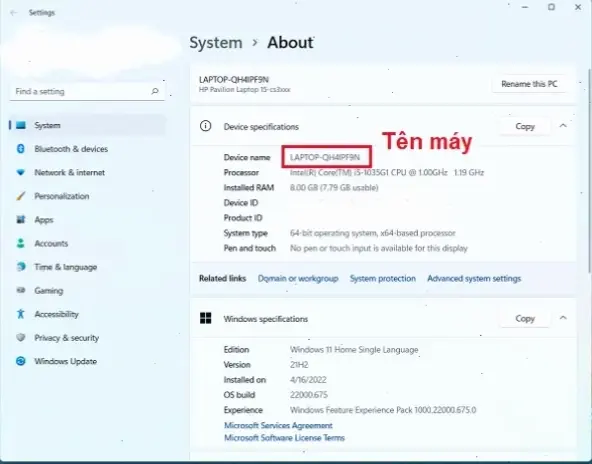
Task: Select the Network & internet icon
Action: click(x=21, y=173)
